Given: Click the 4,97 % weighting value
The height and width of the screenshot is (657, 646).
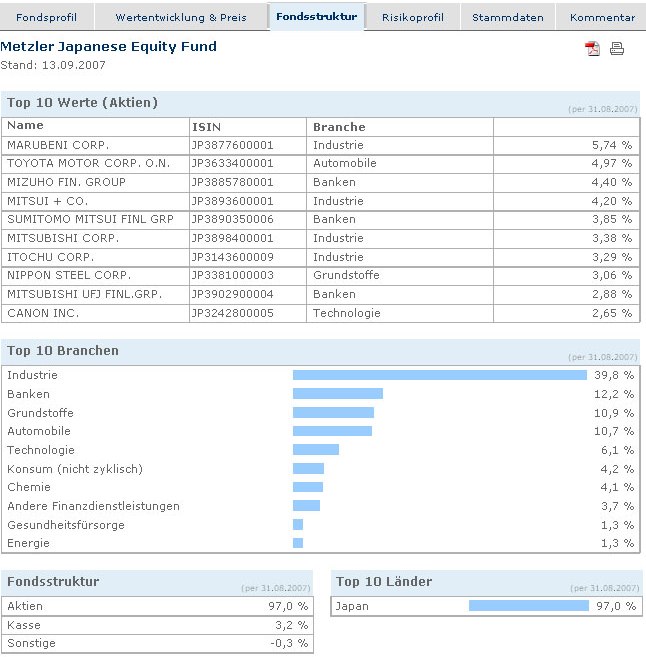Looking at the screenshot, I should pyautogui.click(x=612, y=163).
